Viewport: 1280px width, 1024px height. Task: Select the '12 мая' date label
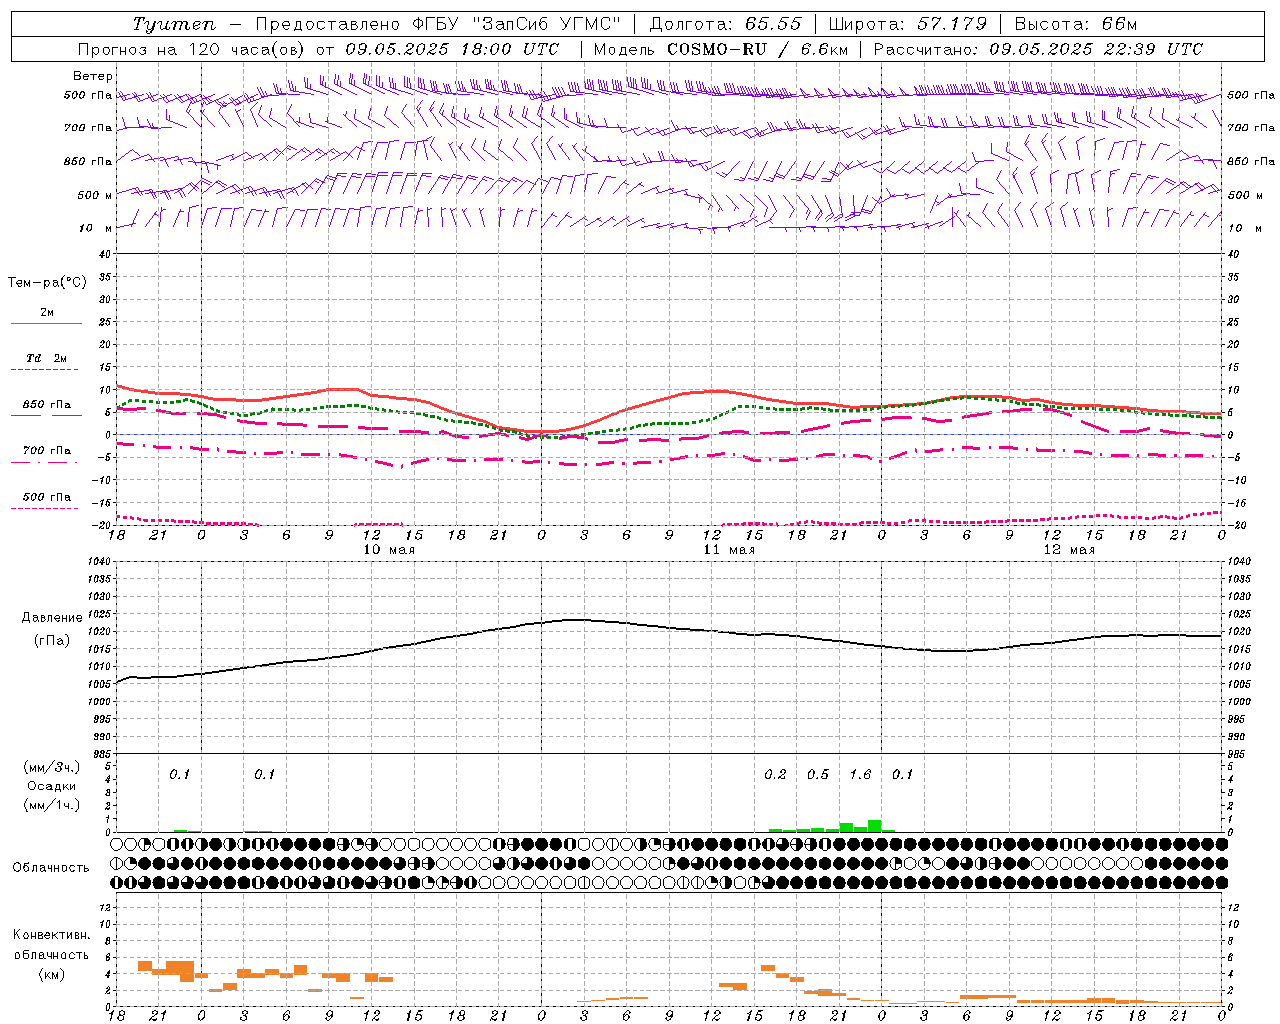click(x=1069, y=550)
